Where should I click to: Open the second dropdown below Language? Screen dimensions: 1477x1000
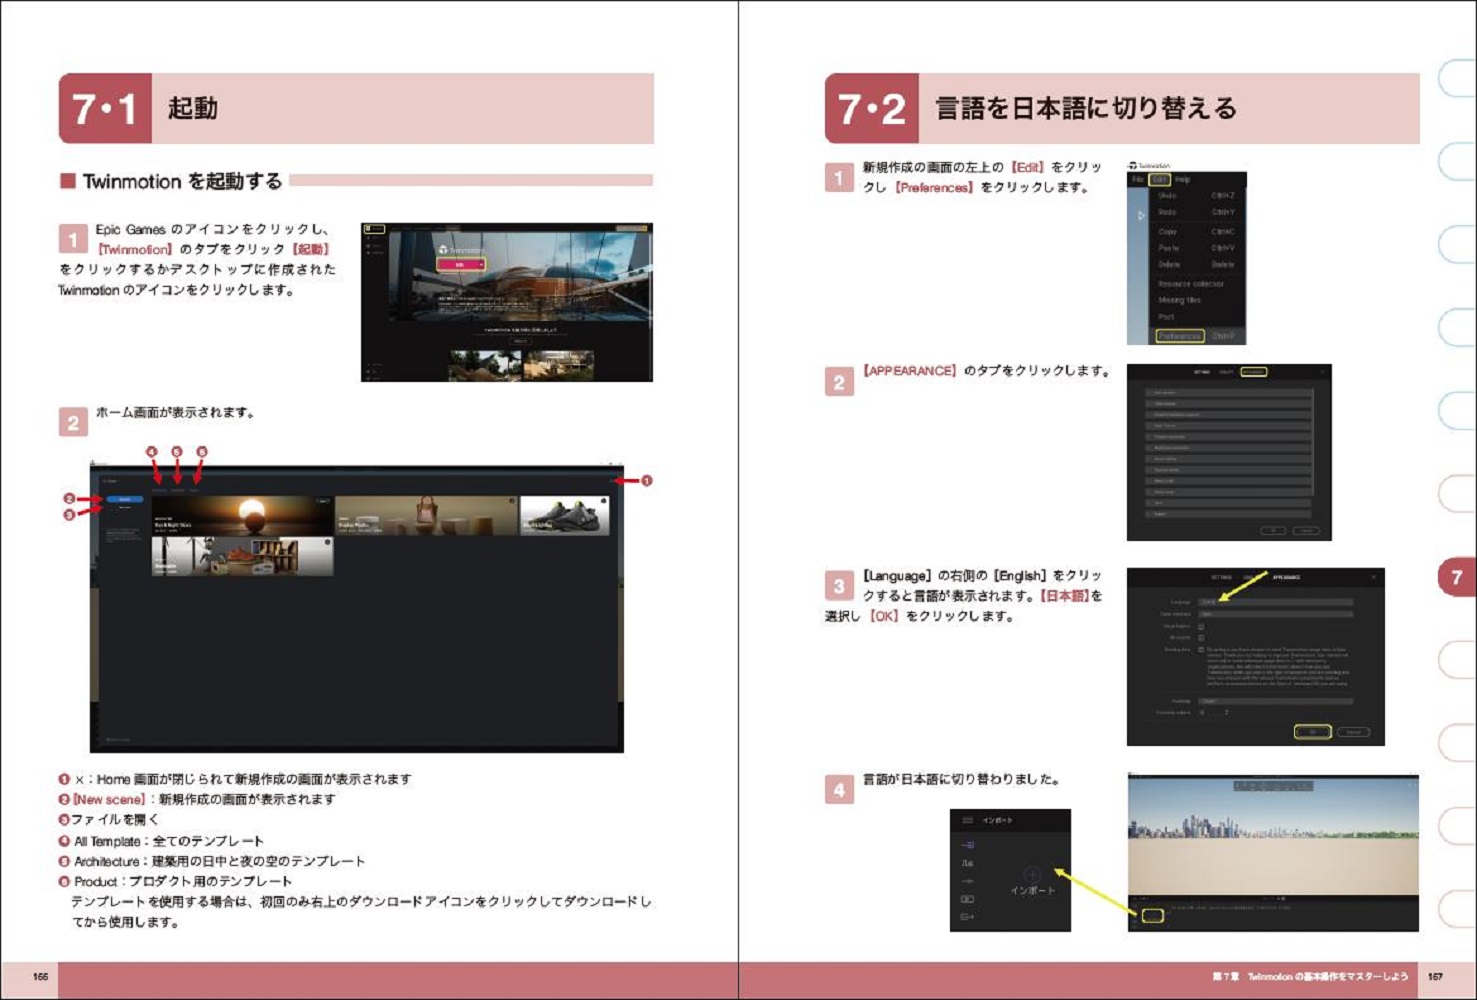pyautogui.click(x=1275, y=614)
